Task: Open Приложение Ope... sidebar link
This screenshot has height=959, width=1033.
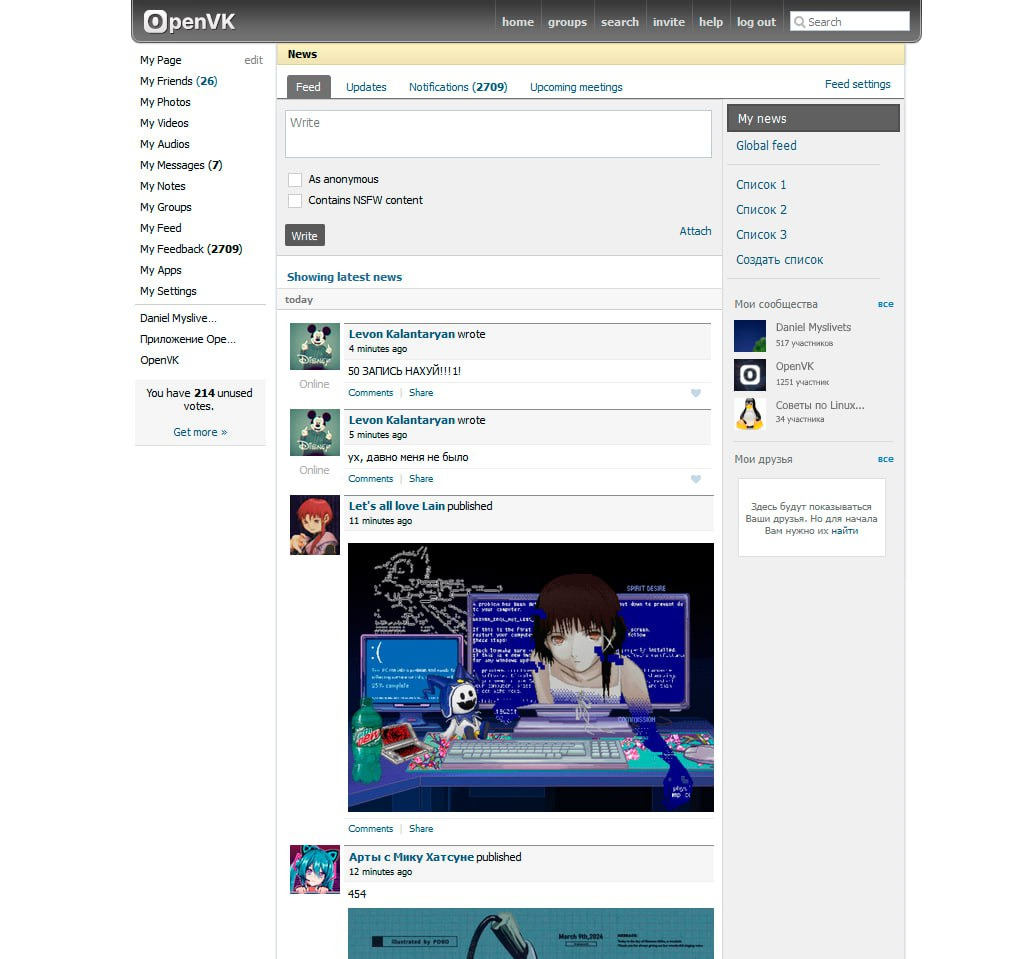Action: tap(188, 339)
